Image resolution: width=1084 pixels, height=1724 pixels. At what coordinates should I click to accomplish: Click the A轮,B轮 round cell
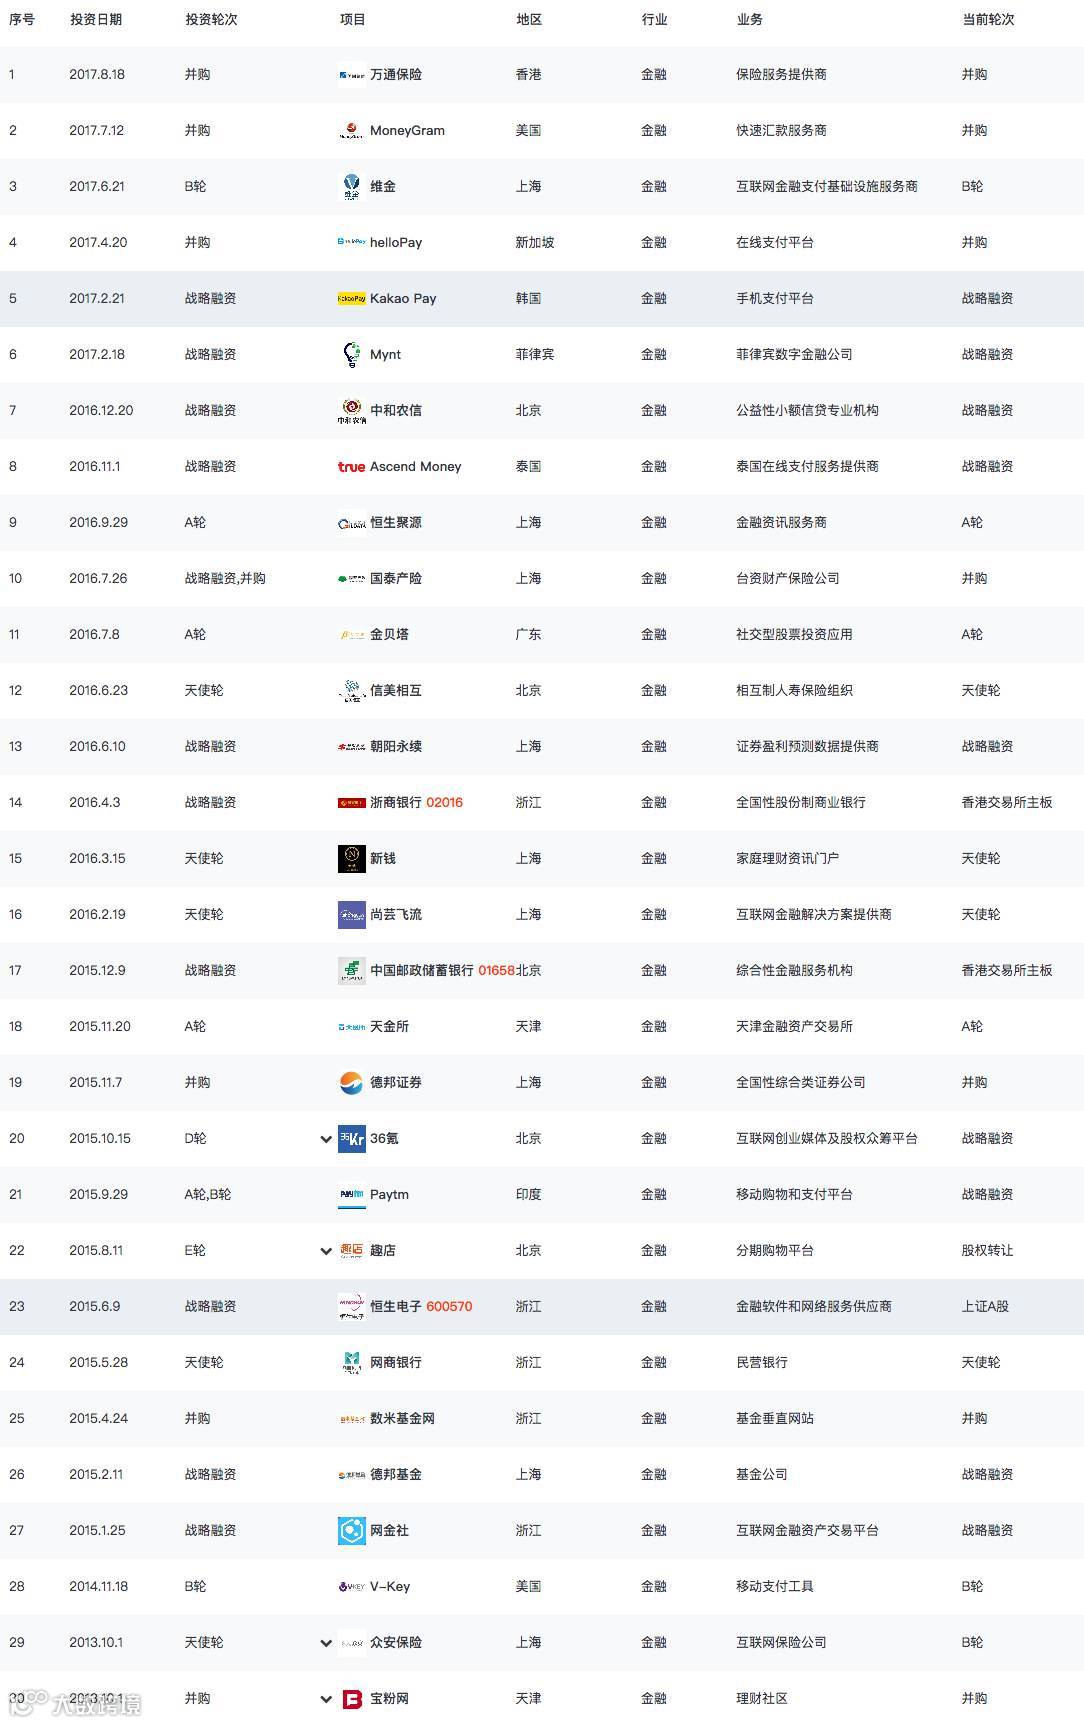click(208, 1195)
